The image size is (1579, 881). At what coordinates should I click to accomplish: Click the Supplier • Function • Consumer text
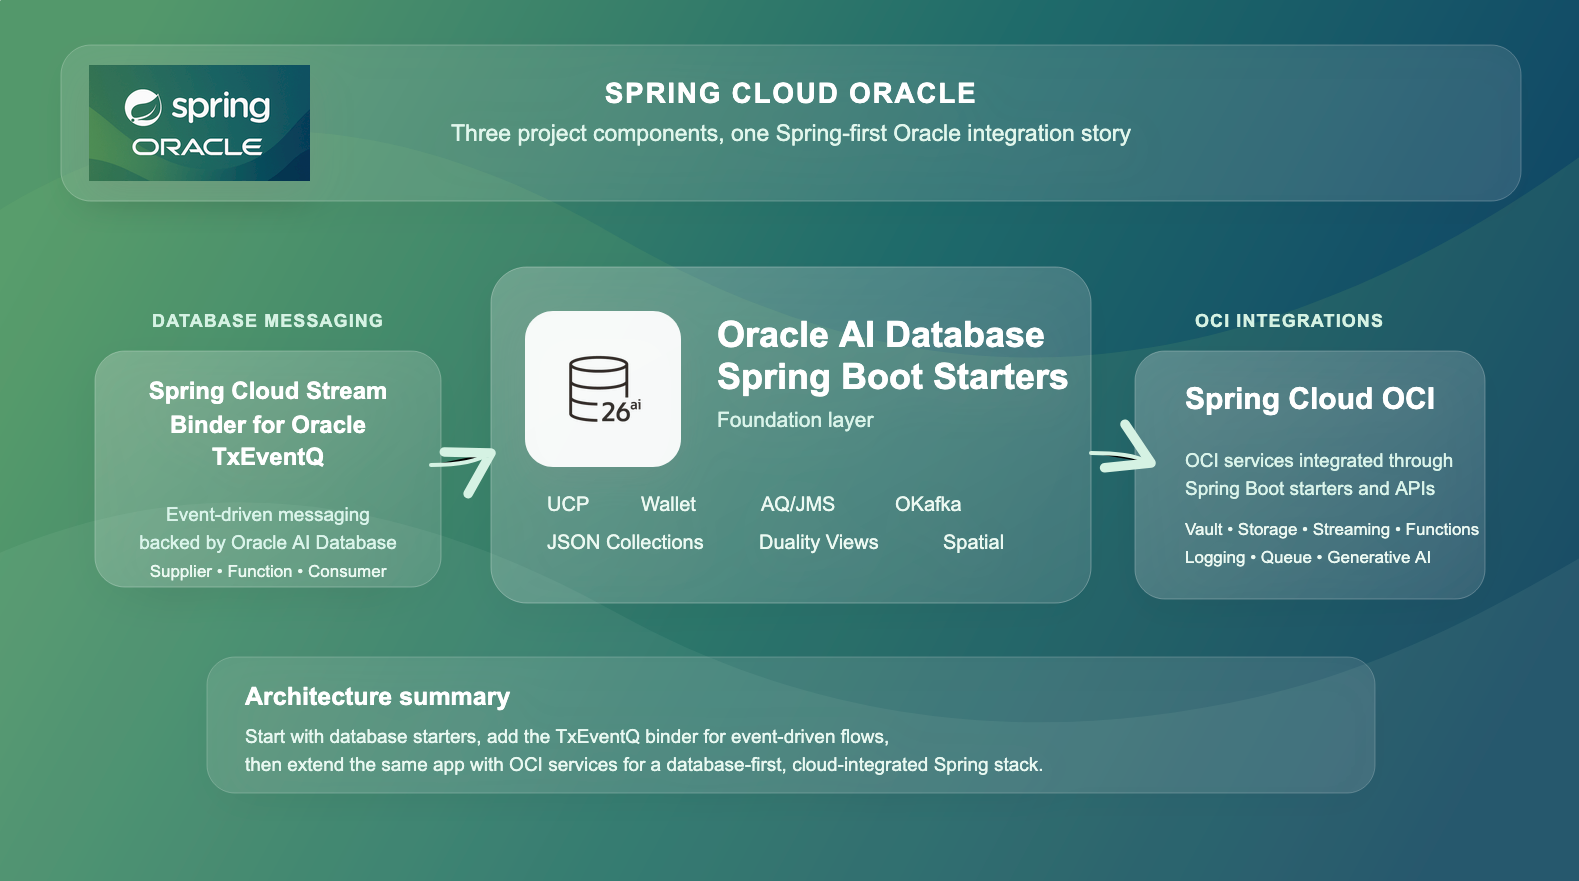268,571
